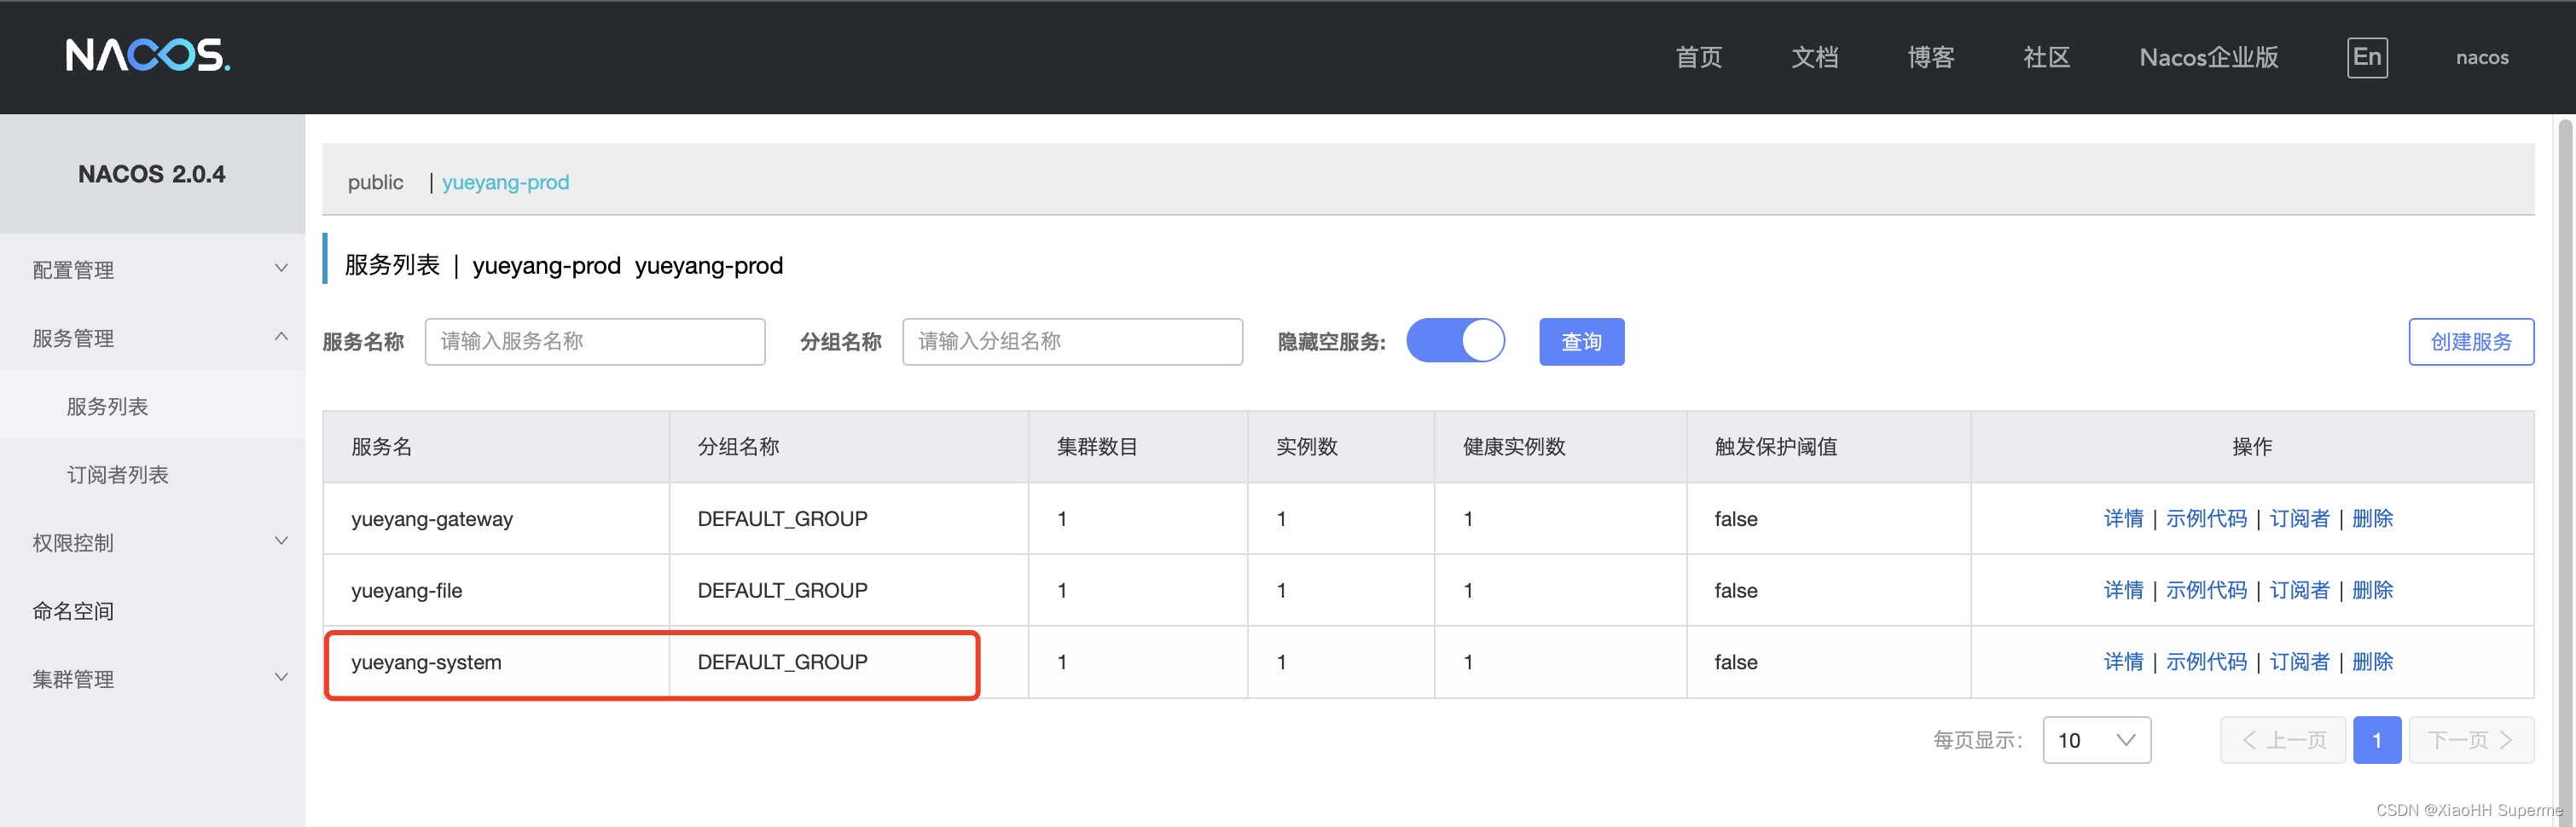Click the 创建服务 button

2470,342
